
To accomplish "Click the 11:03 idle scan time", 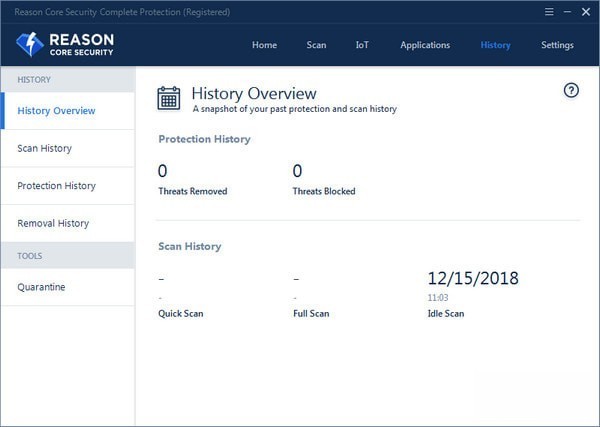I will pos(438,298).
